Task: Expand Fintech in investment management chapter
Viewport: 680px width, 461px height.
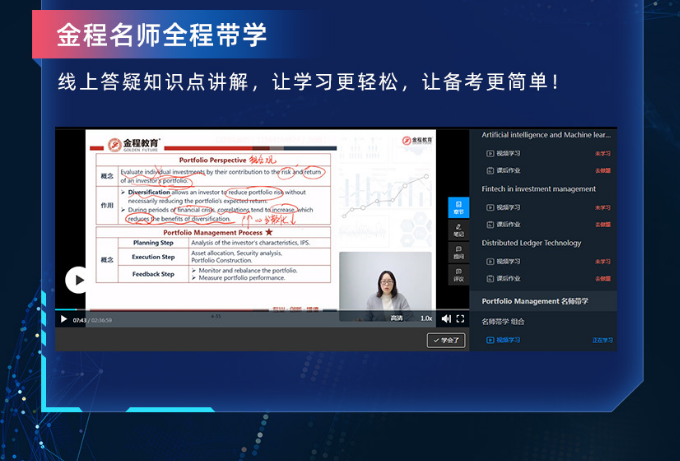Action: pyautogui.click(x=539, y=189)
